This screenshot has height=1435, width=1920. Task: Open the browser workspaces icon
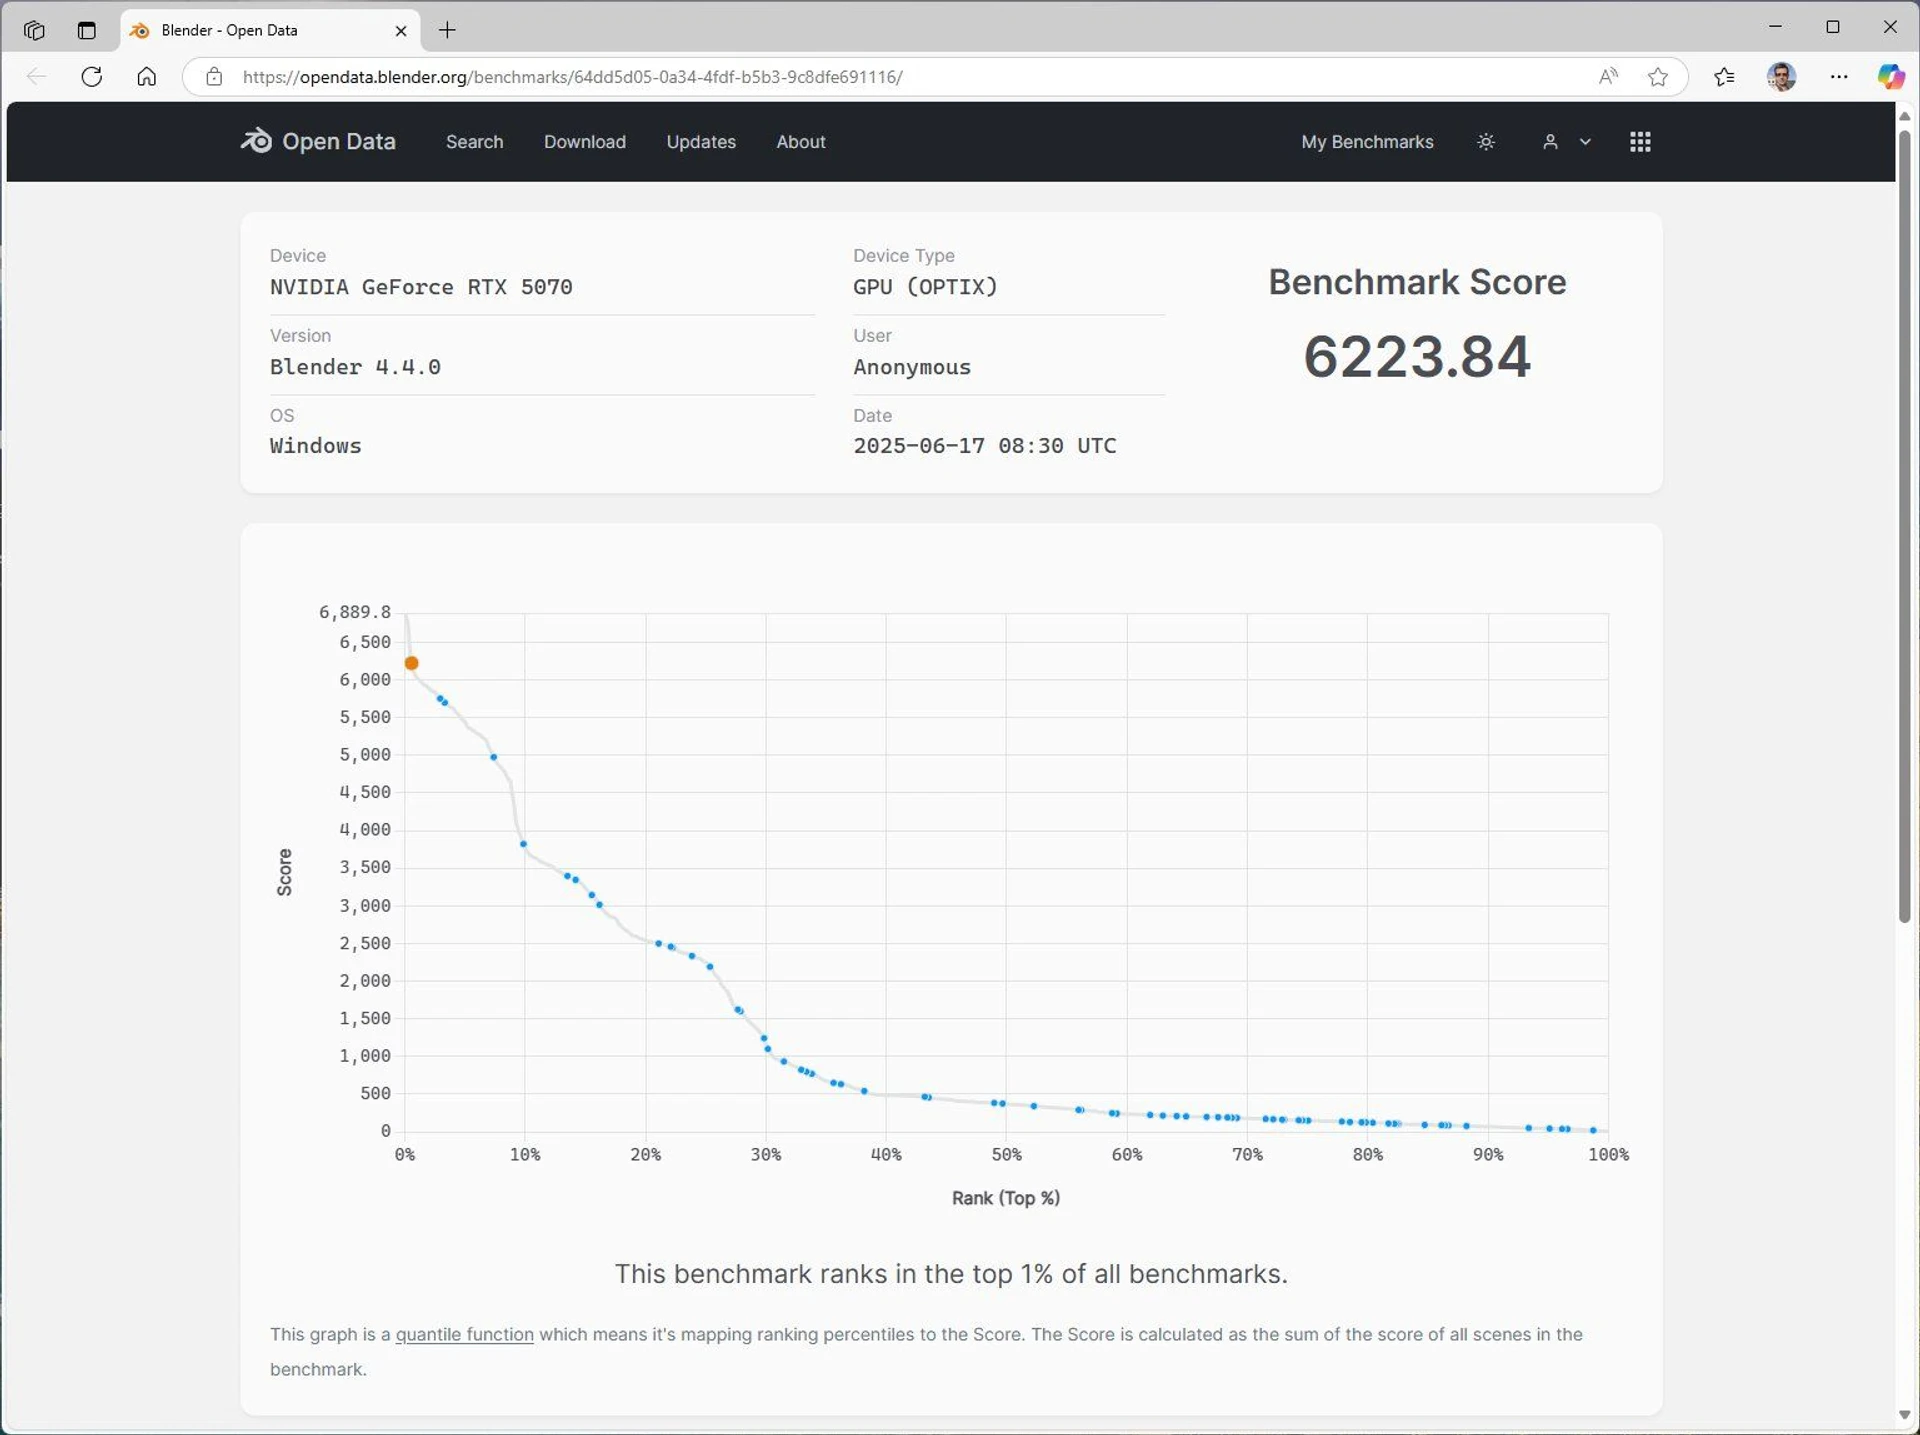tap(34, 30)
